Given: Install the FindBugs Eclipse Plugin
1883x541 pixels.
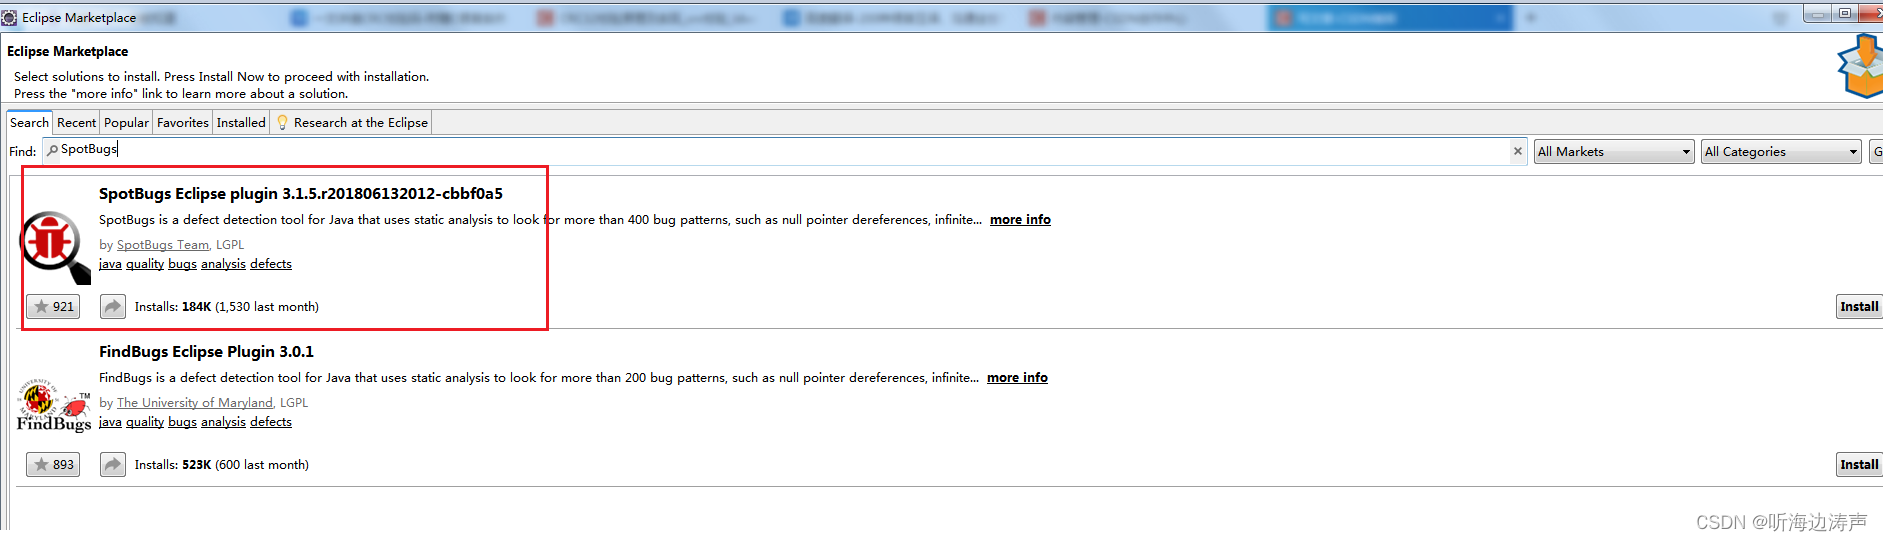Looking at the screenshot, I should [x=1859, y=465].
